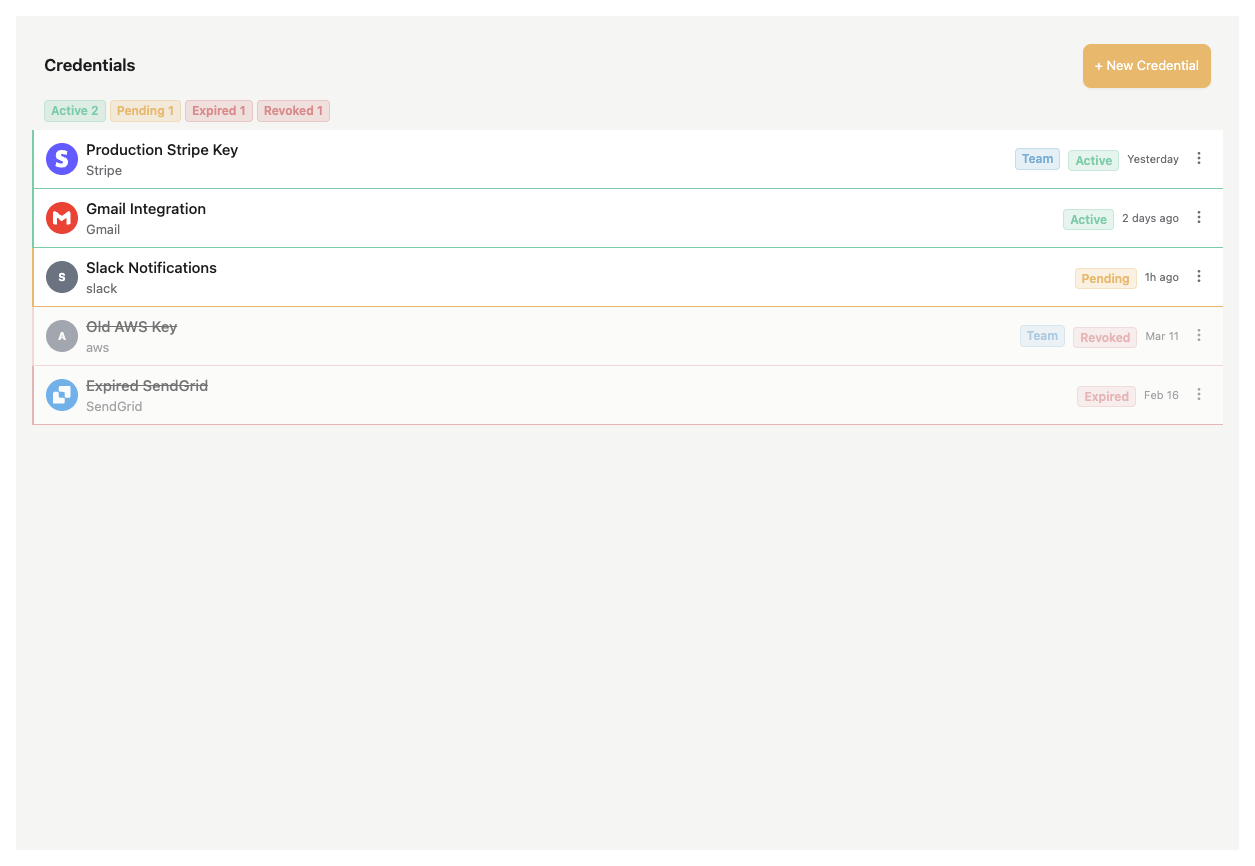The height and width of the screenshot is (866, 1255).
Task: Select the Slack workspace icon
Action: tap(61, 276)
